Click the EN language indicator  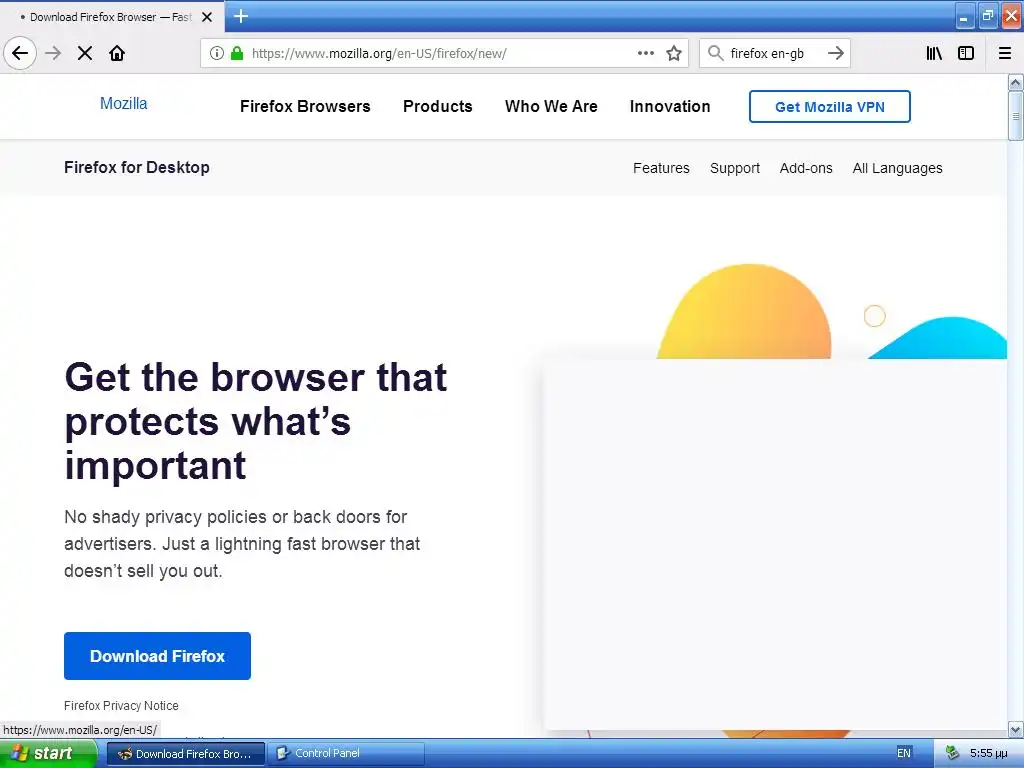pyautogui.click(x=904, y=753)
